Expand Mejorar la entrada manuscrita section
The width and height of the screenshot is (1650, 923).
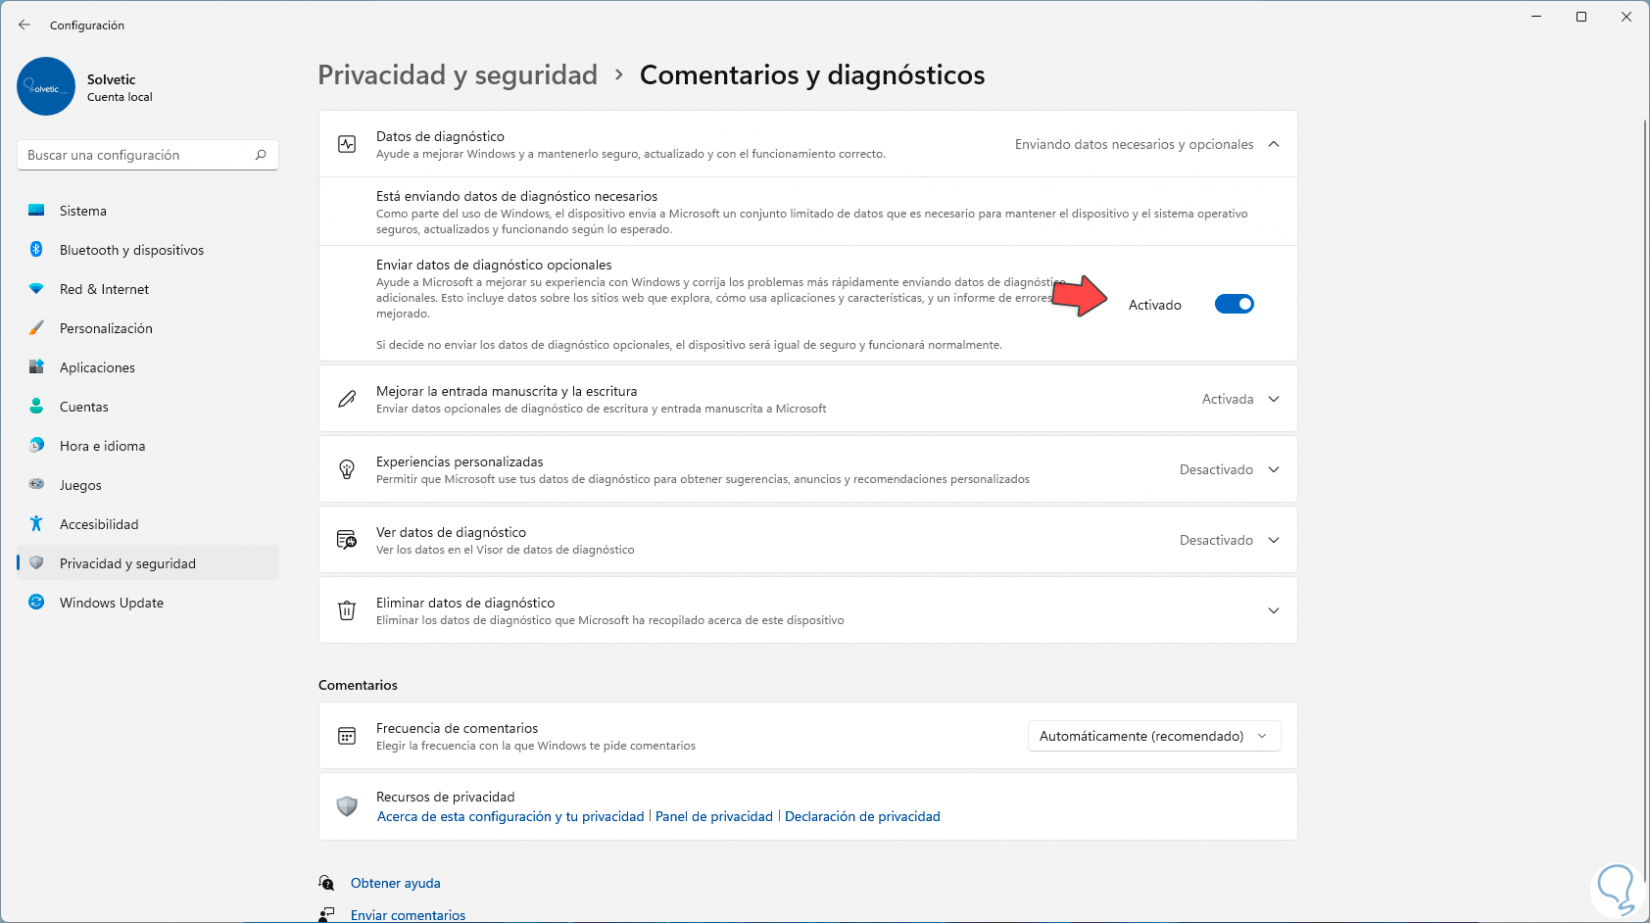1273,399
